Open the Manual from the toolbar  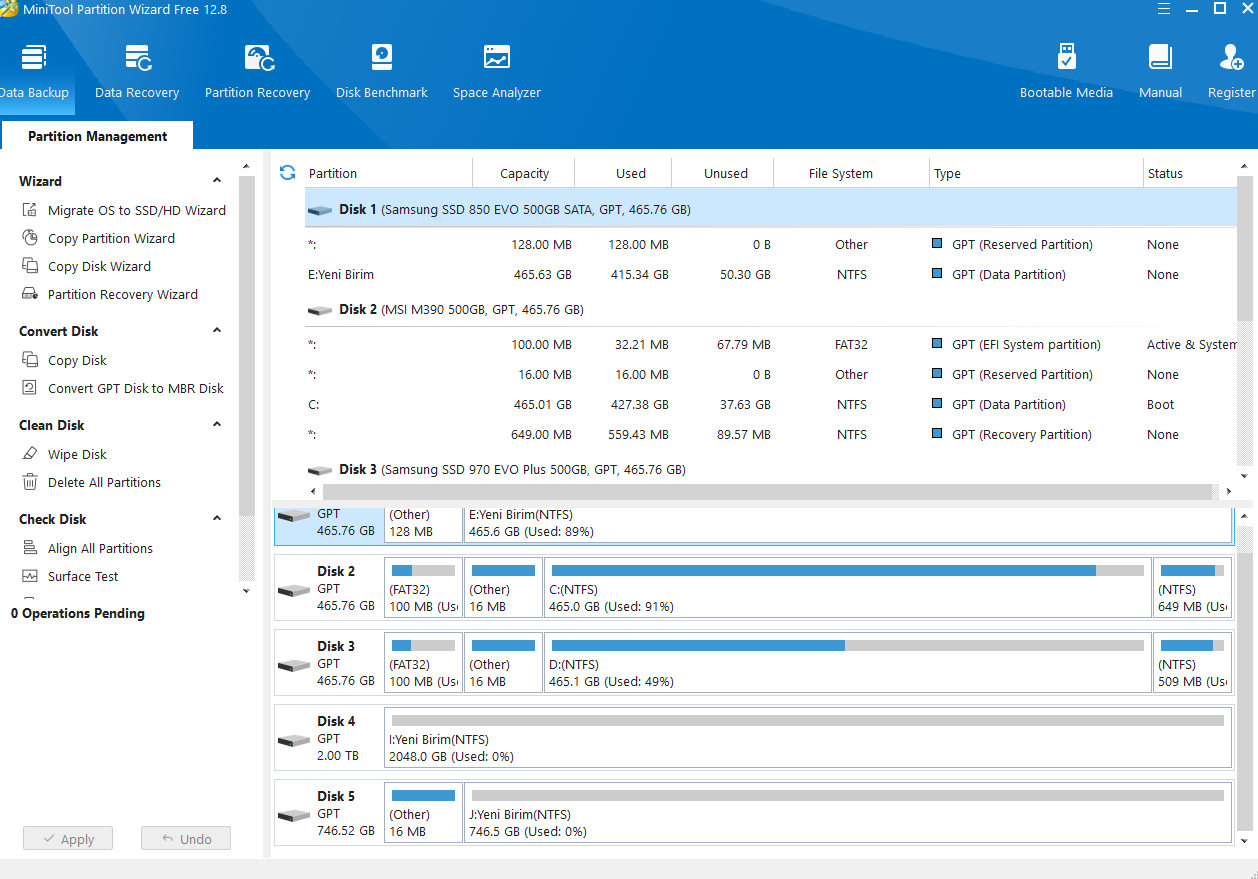click(x=1160, y=71)
